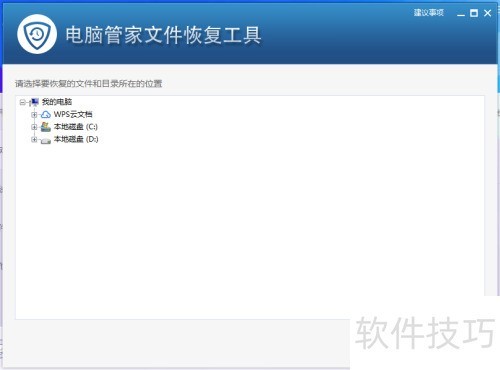Viewport: 500px width, 370px height.
Task: Click the 我的电脑 computer icon
Action: pyautogui.click(x=34, y=102)
